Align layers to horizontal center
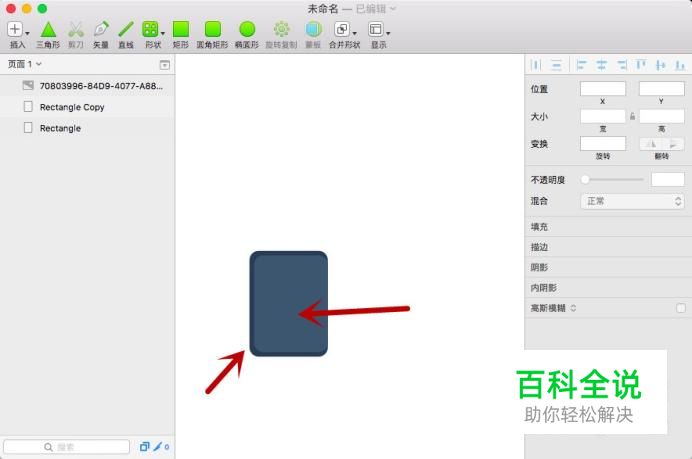The image size is (692, 459). [x=602, y=65]
